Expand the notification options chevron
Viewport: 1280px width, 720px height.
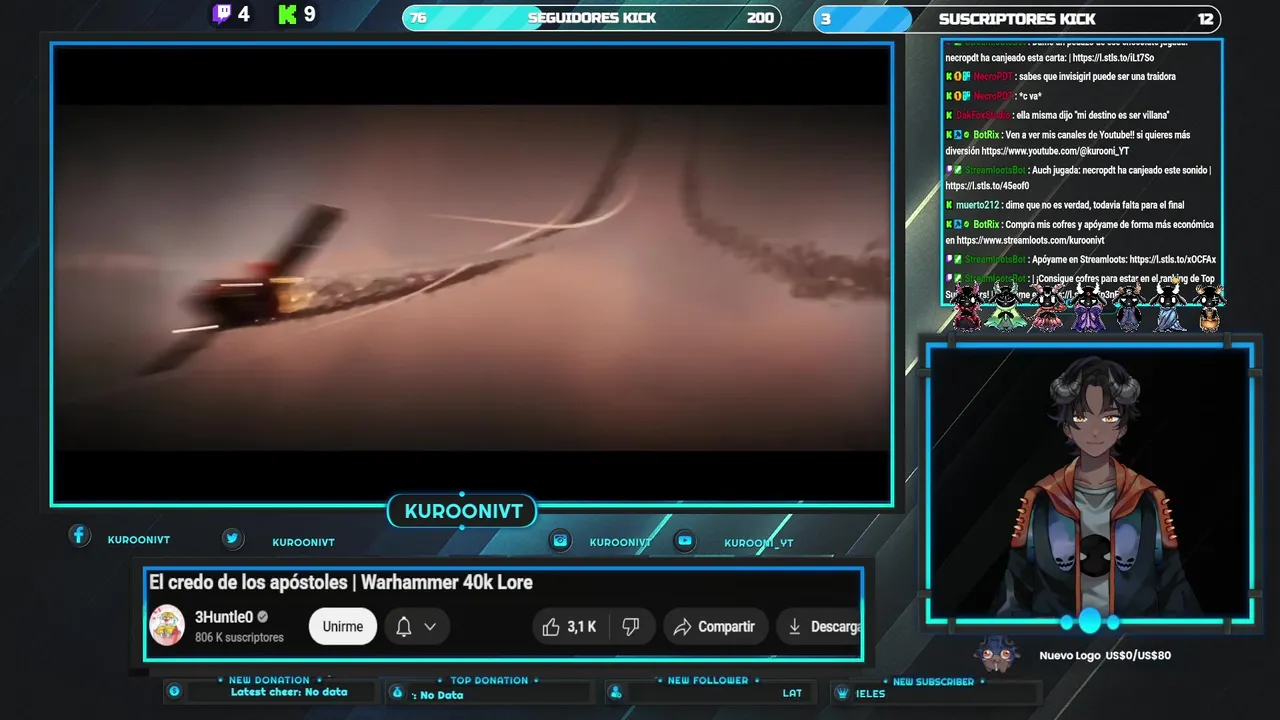(430, 627)
